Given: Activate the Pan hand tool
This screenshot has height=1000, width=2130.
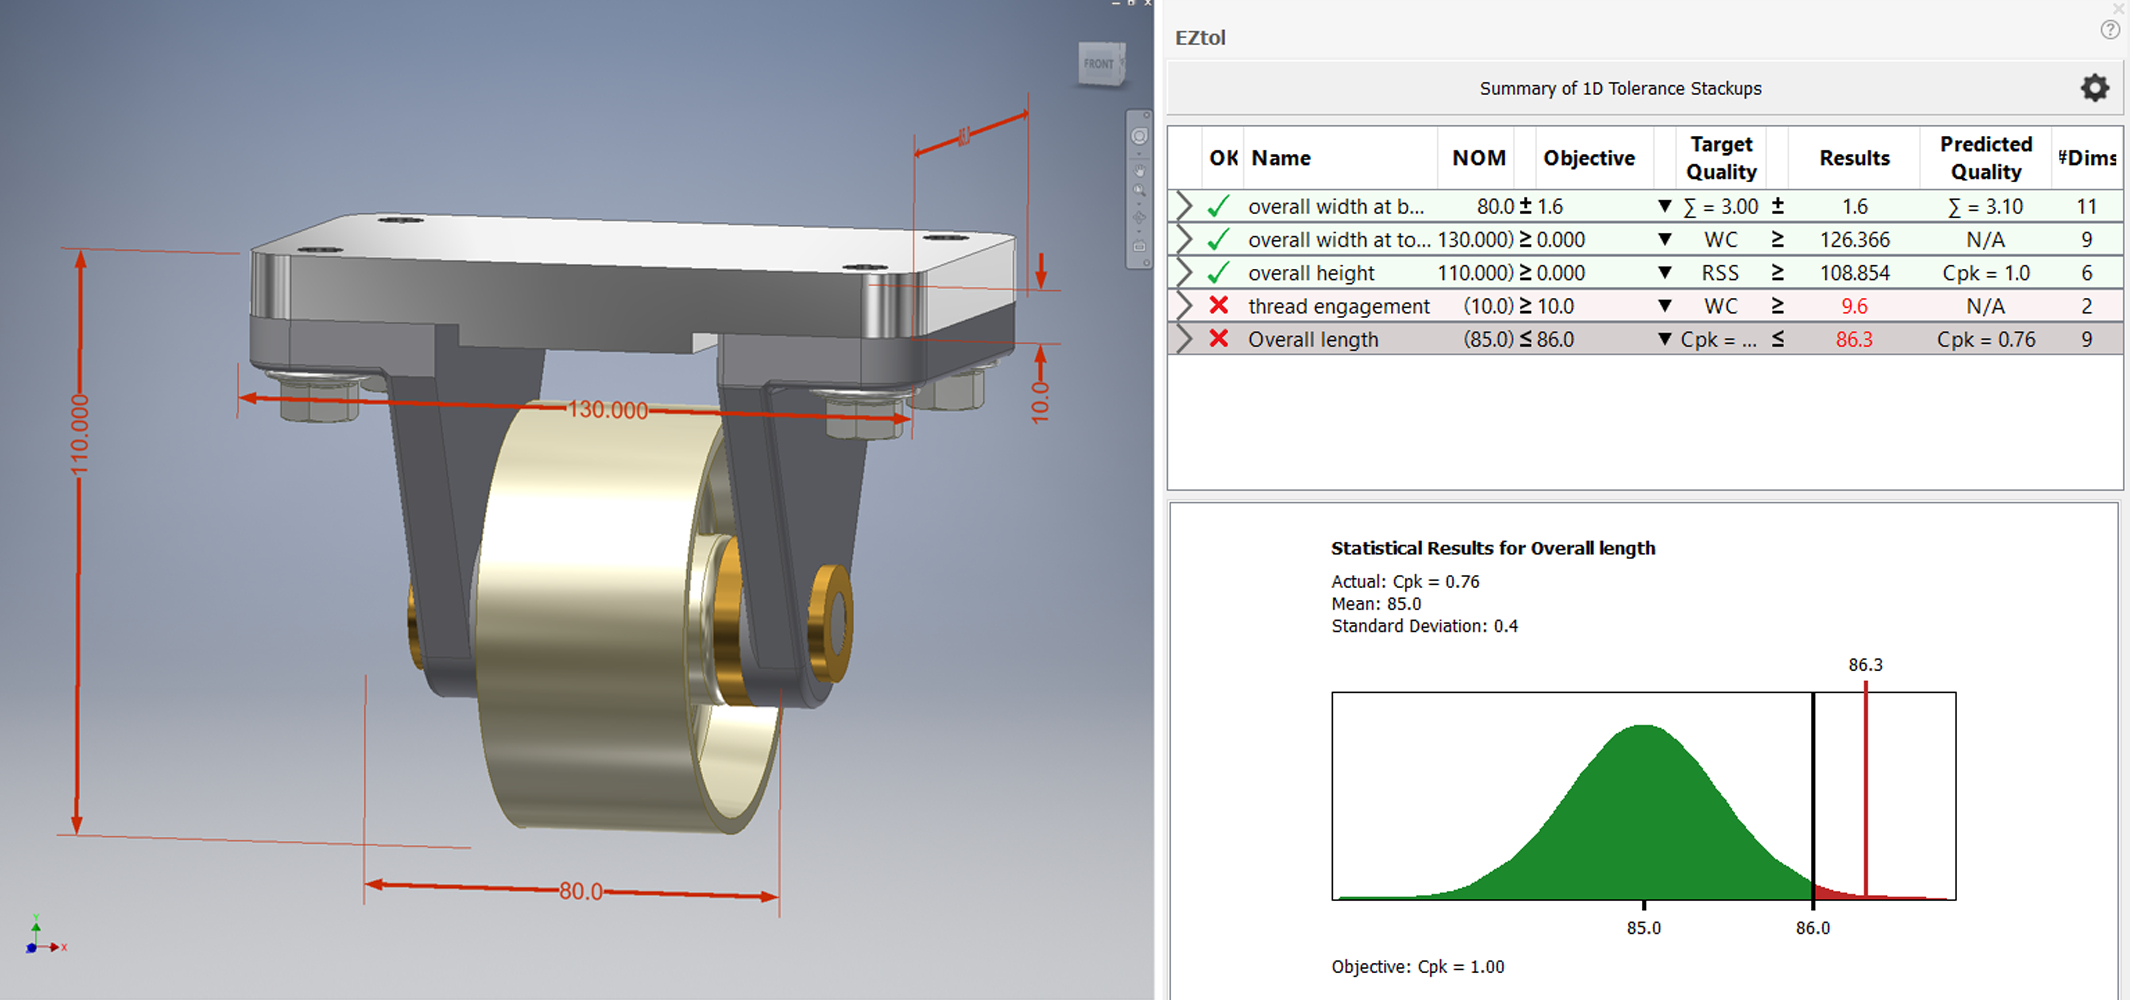Looking at the screenshot, I should point(1139,171).
